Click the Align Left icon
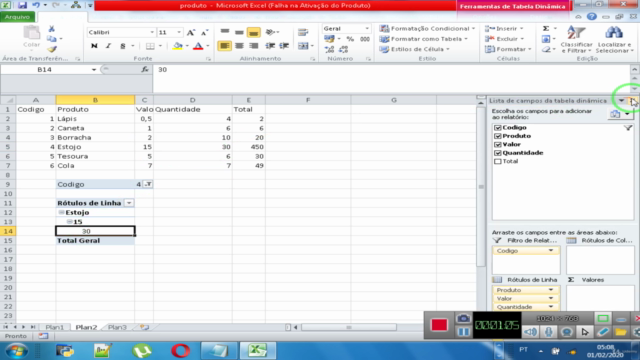 point(224,46)
